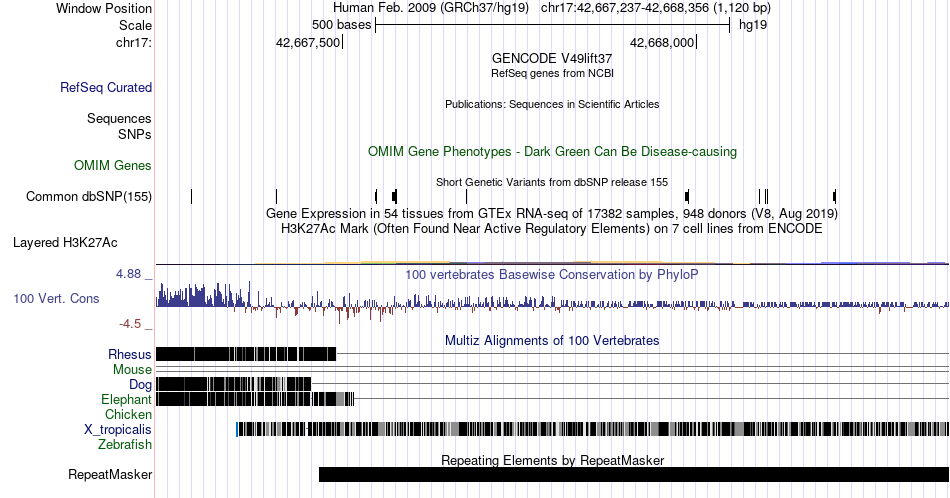Click the rightmost Common dbSNP variant tick
Screen dimensions: 950x498
click(834, 196)
